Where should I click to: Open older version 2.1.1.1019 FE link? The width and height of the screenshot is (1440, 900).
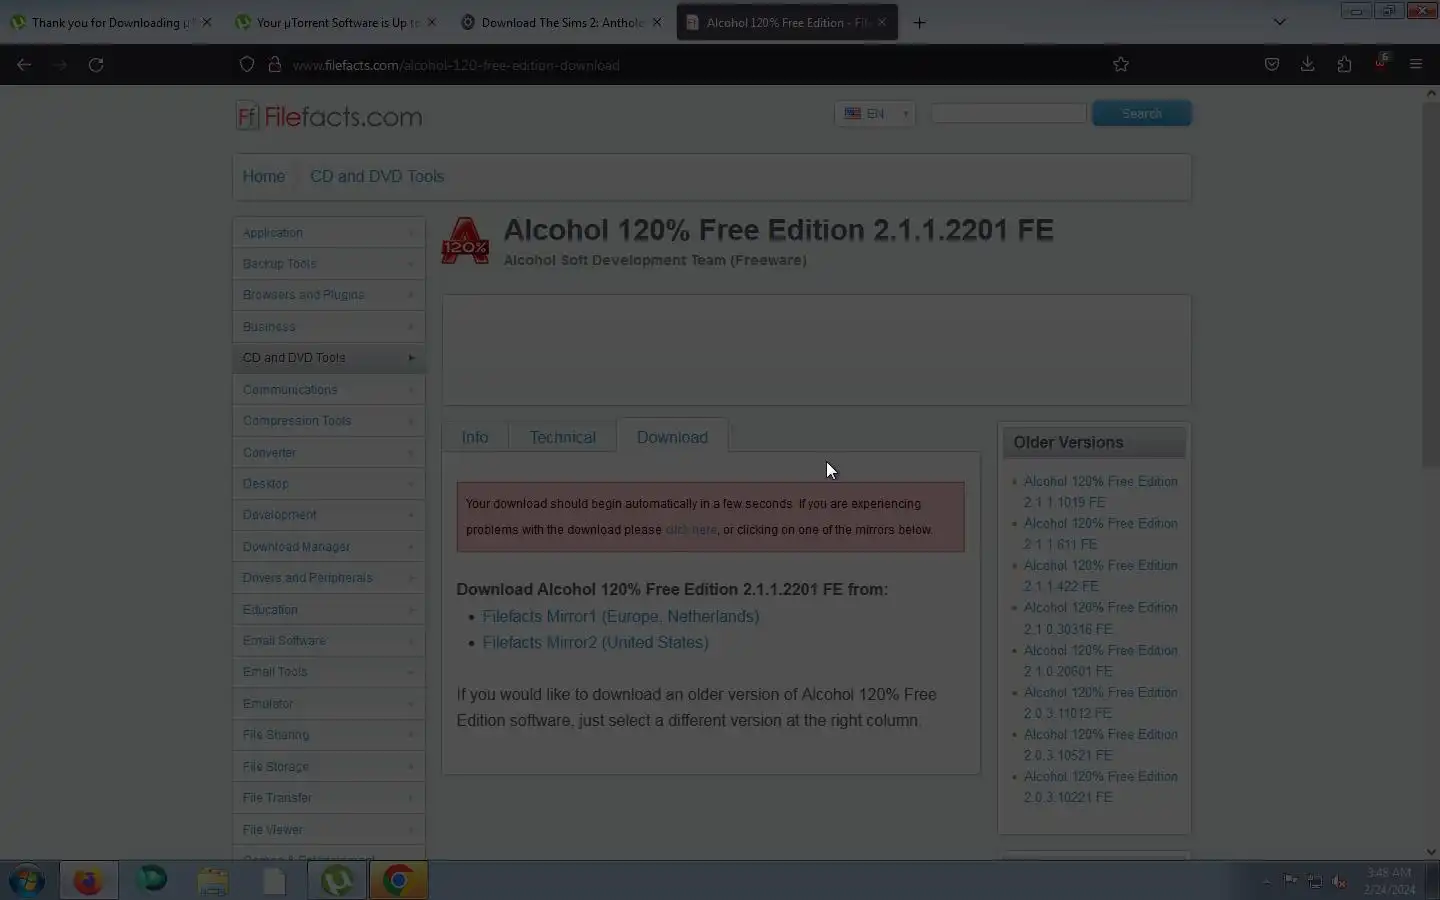[x=1100, y=492]
